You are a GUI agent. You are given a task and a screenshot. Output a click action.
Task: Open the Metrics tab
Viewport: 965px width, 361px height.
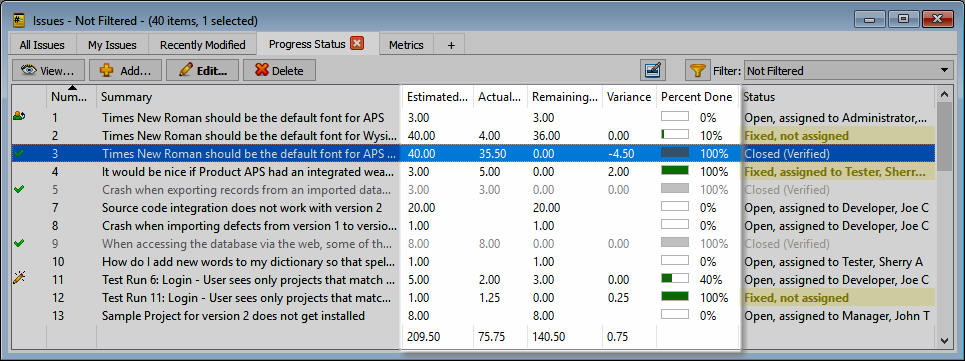click(x=406, y=45)
